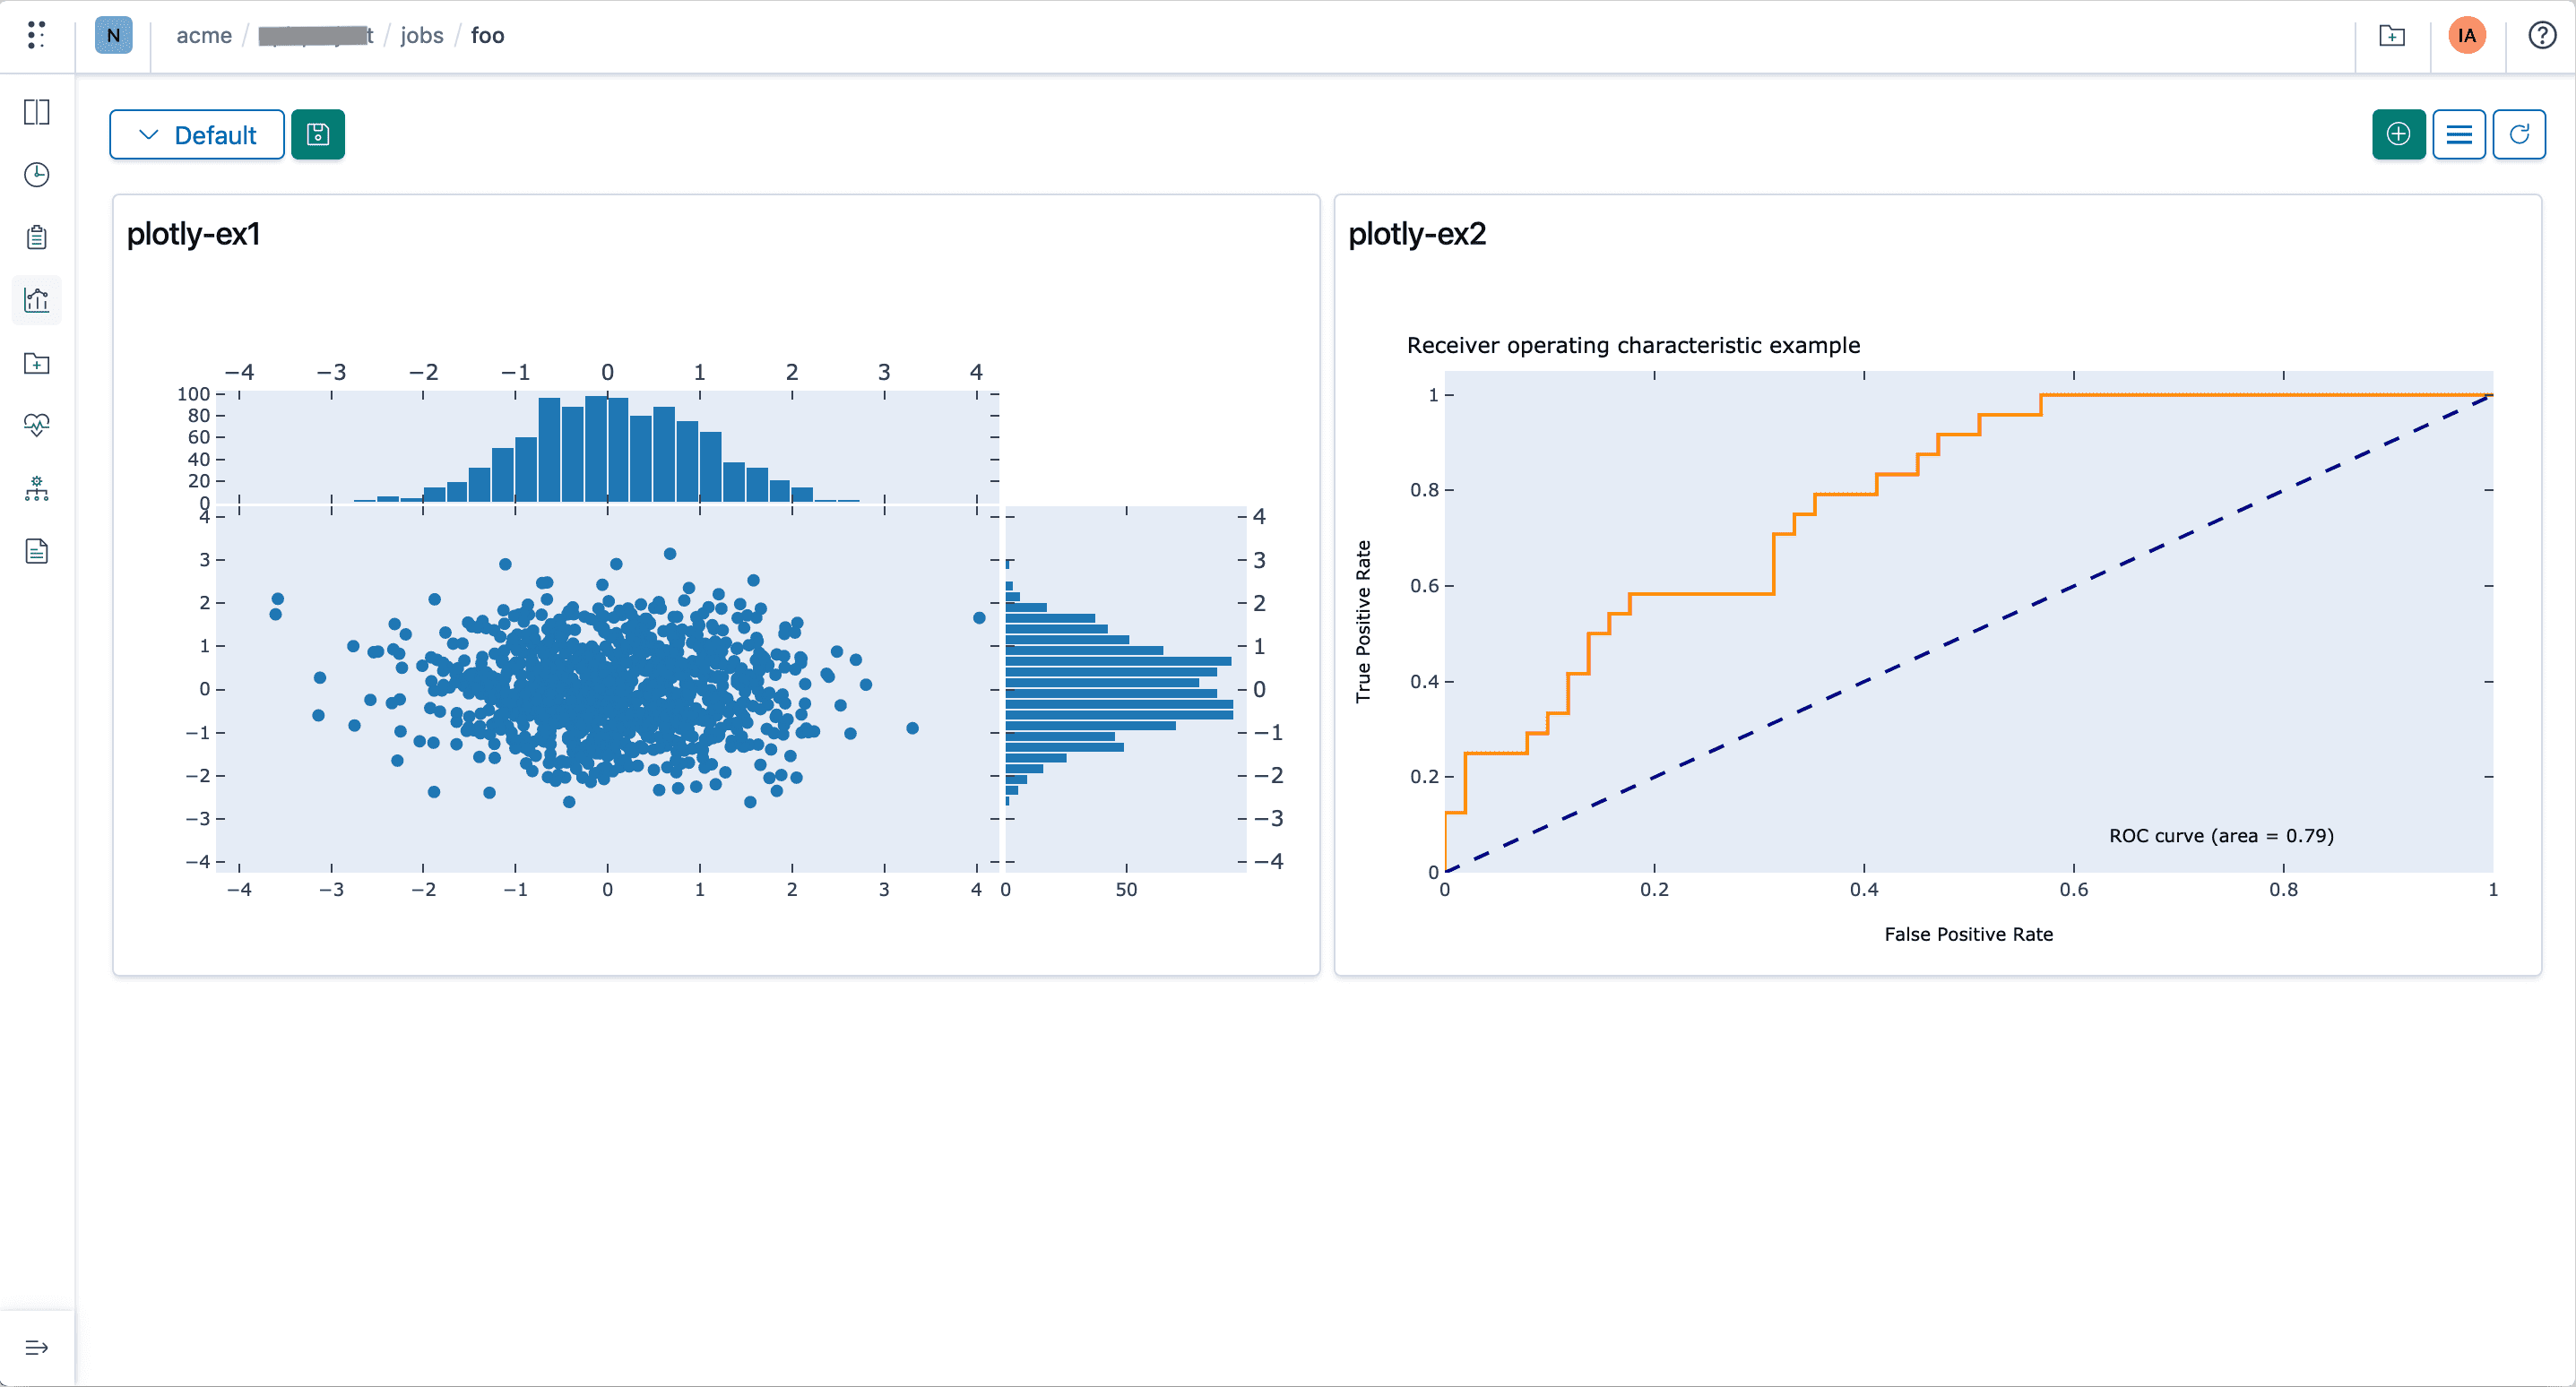Open the artifacts add-folder sidebar icon
This screenshot has height=1387, width=2576.
[x=36, y=363]
